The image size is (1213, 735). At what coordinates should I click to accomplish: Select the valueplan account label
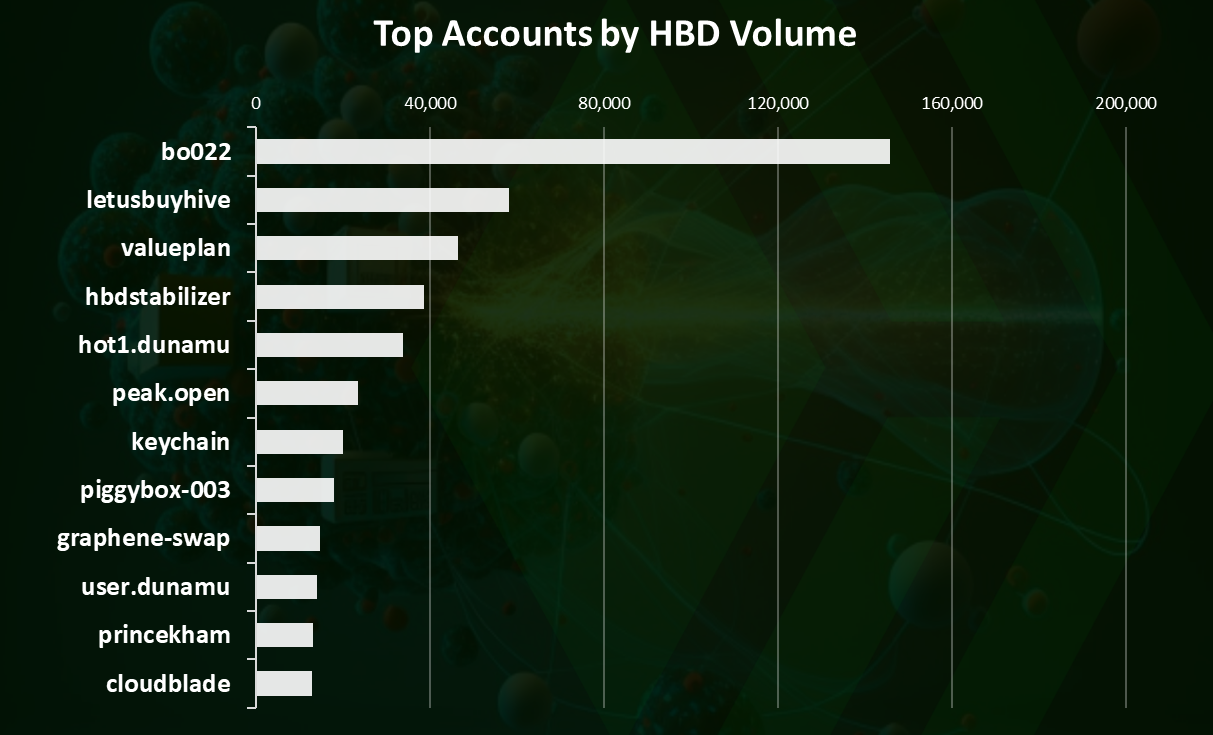(175, 249)
